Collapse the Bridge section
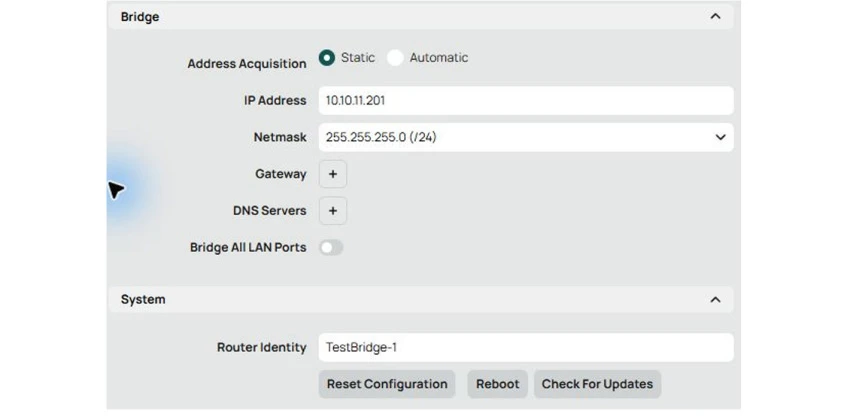850x416 pixels. (716, 16)
